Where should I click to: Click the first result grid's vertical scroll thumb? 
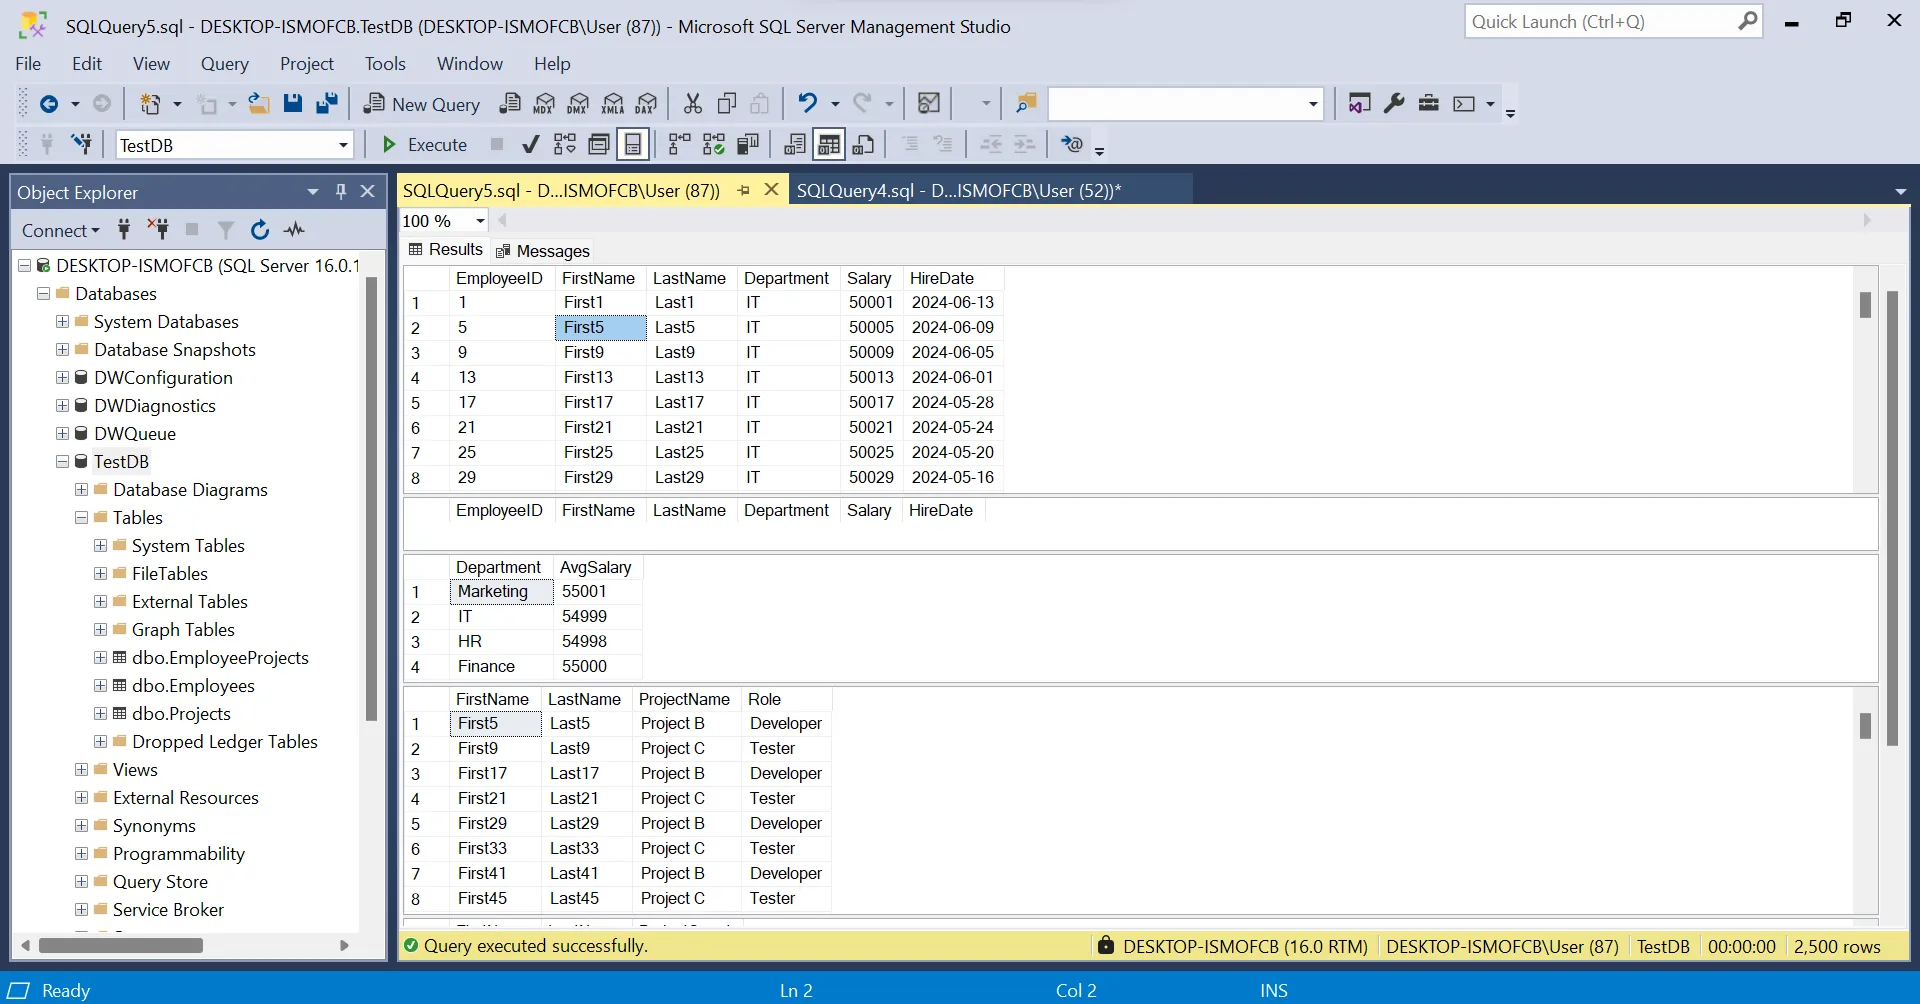[1865, 305]
